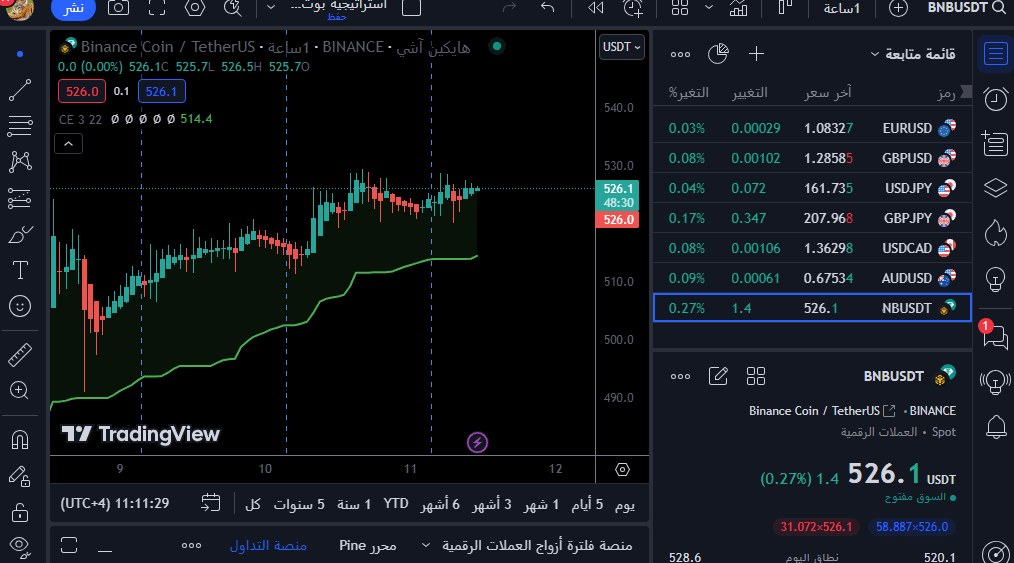Toggle stay in drawing mode pencil lock
This screenshot has height=563, width=1014.
click(20, 476)
